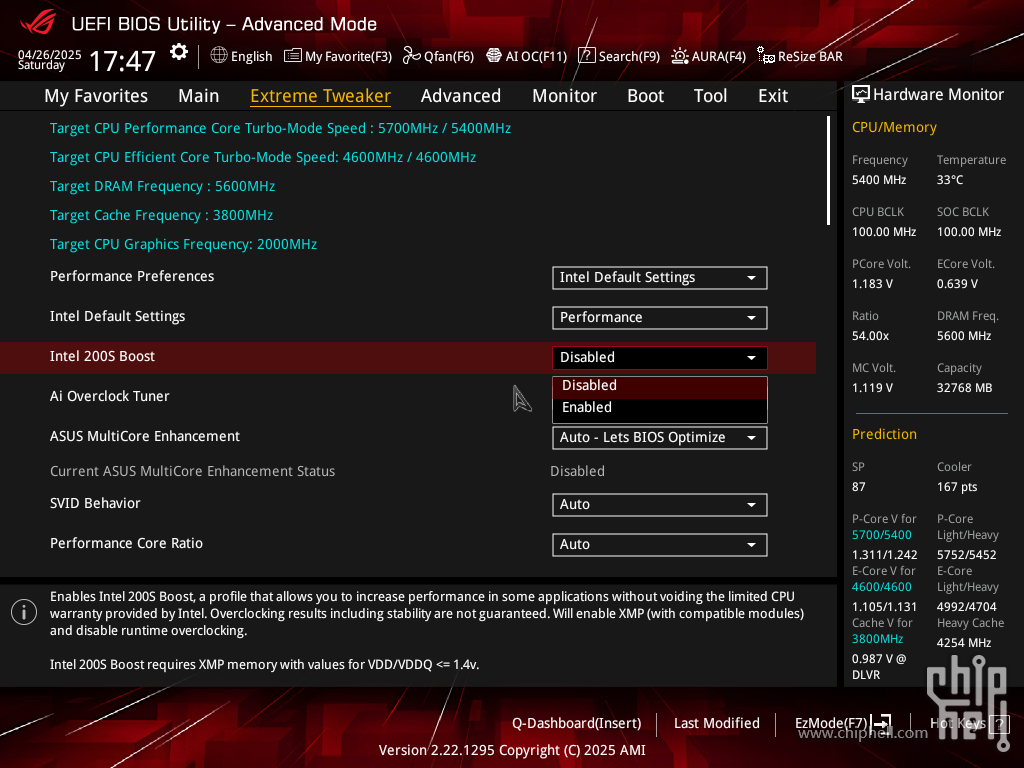Viewport: 1024px width, 768px height.
Task: Click Performance Core Ratio label
Action: 127,543
